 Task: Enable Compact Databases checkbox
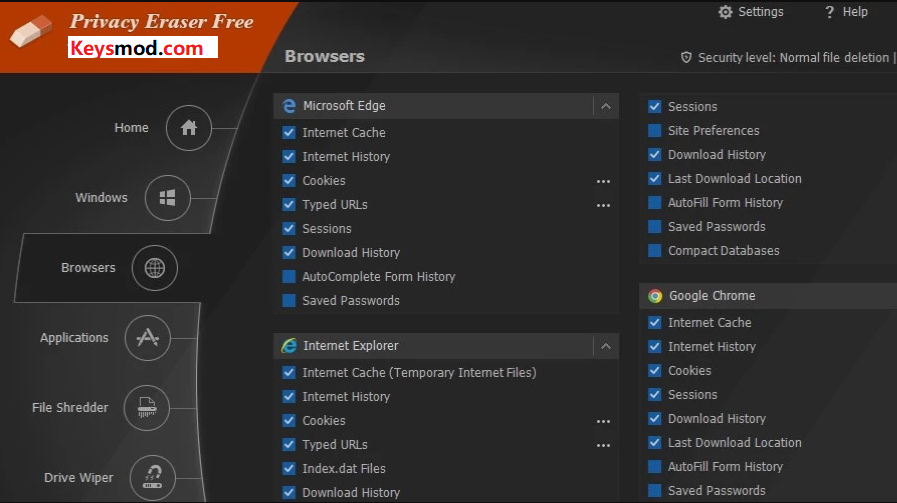[x=654, y=251]
